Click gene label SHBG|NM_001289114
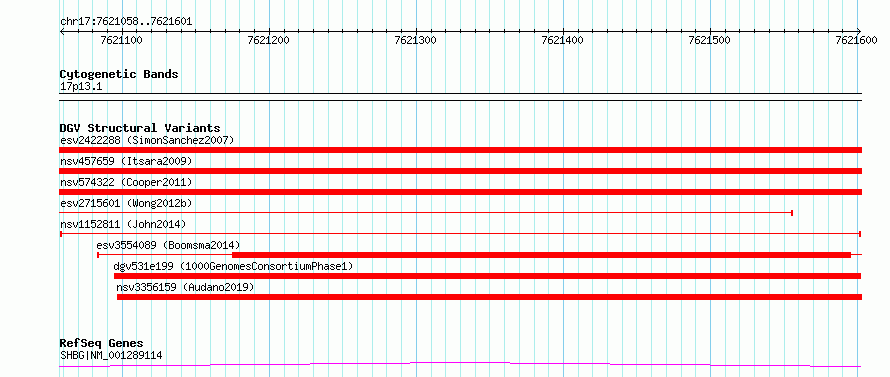This screenshot has width=890, height=377. (x=111, y=356)
